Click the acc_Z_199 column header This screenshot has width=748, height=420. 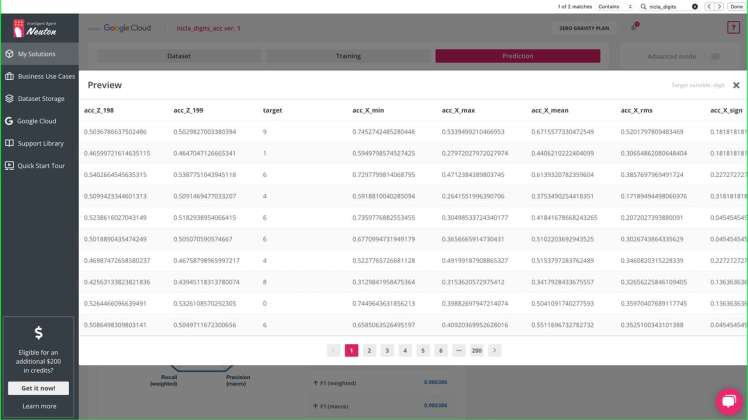coord(188,110)
